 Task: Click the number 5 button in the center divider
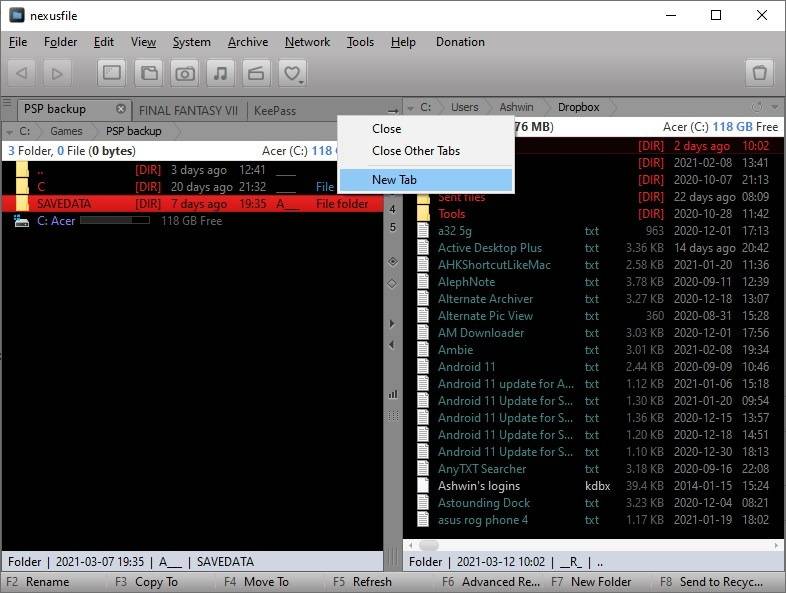pyautogui.click(x=392, y=227)
